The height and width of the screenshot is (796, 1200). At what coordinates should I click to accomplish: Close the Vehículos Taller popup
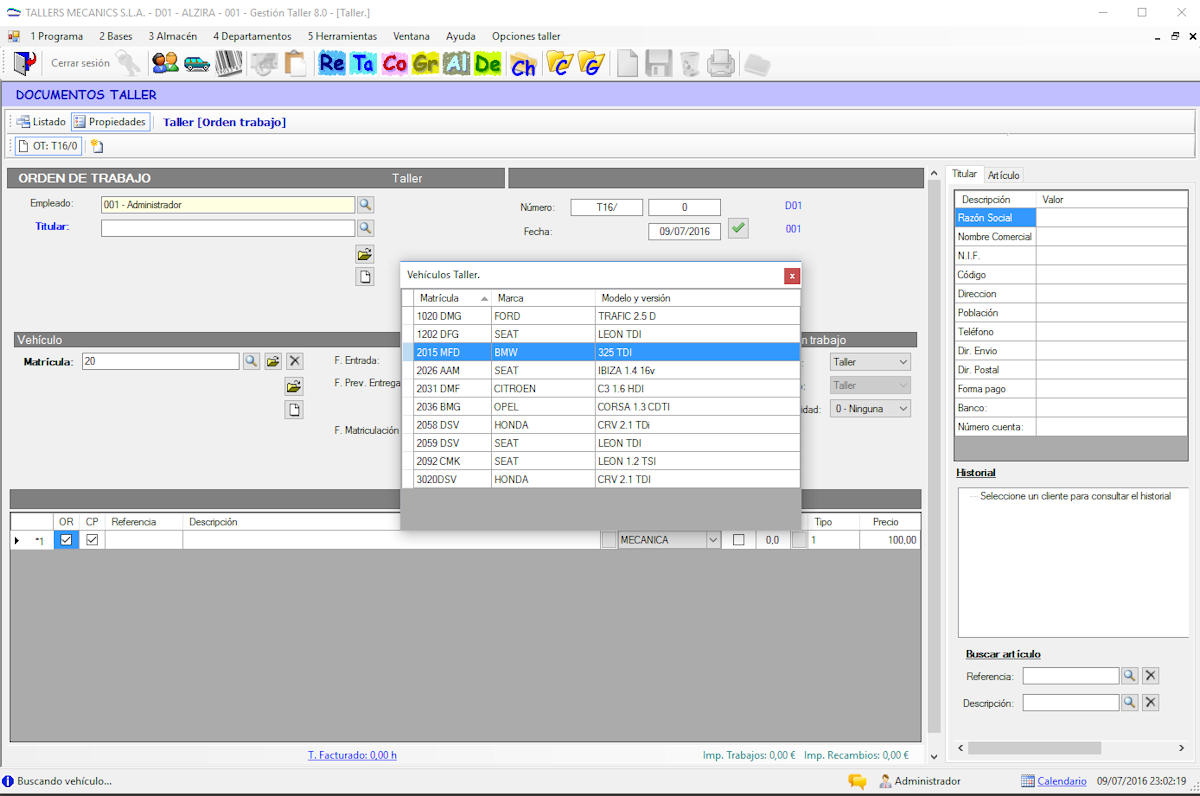click(x=792, y=275)
